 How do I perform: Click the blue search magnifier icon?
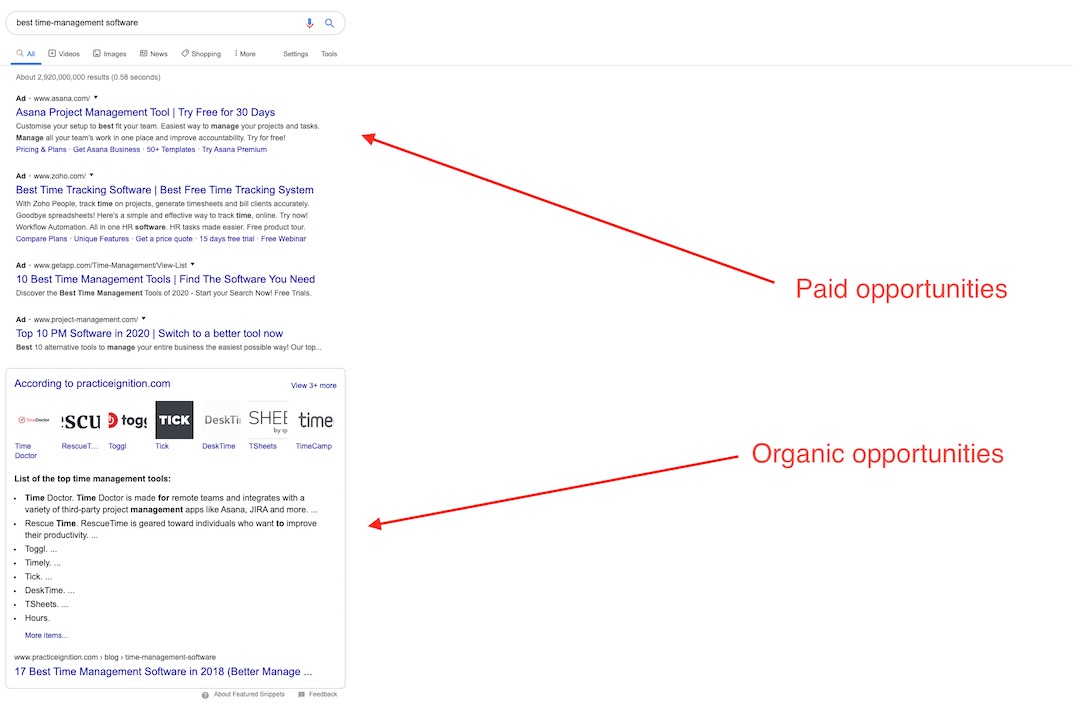pos(329,23)
